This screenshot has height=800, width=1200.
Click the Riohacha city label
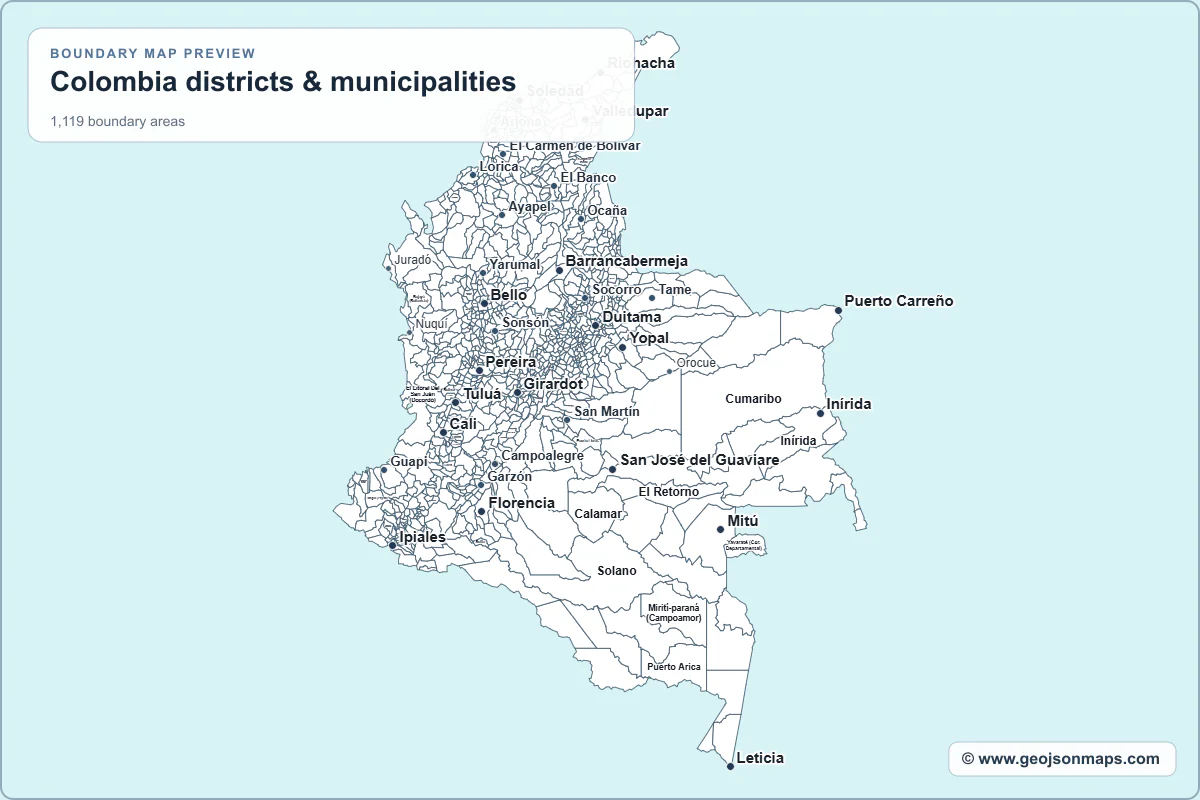point(641,63)
